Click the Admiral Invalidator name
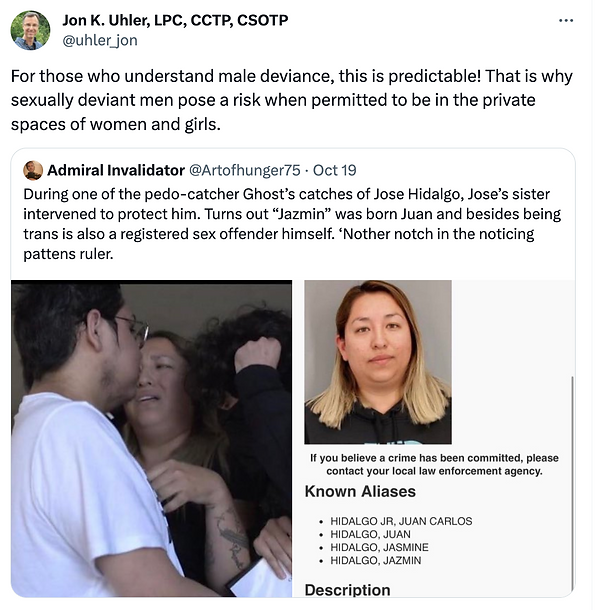This screenshot has width=600, height=610. 116,170
